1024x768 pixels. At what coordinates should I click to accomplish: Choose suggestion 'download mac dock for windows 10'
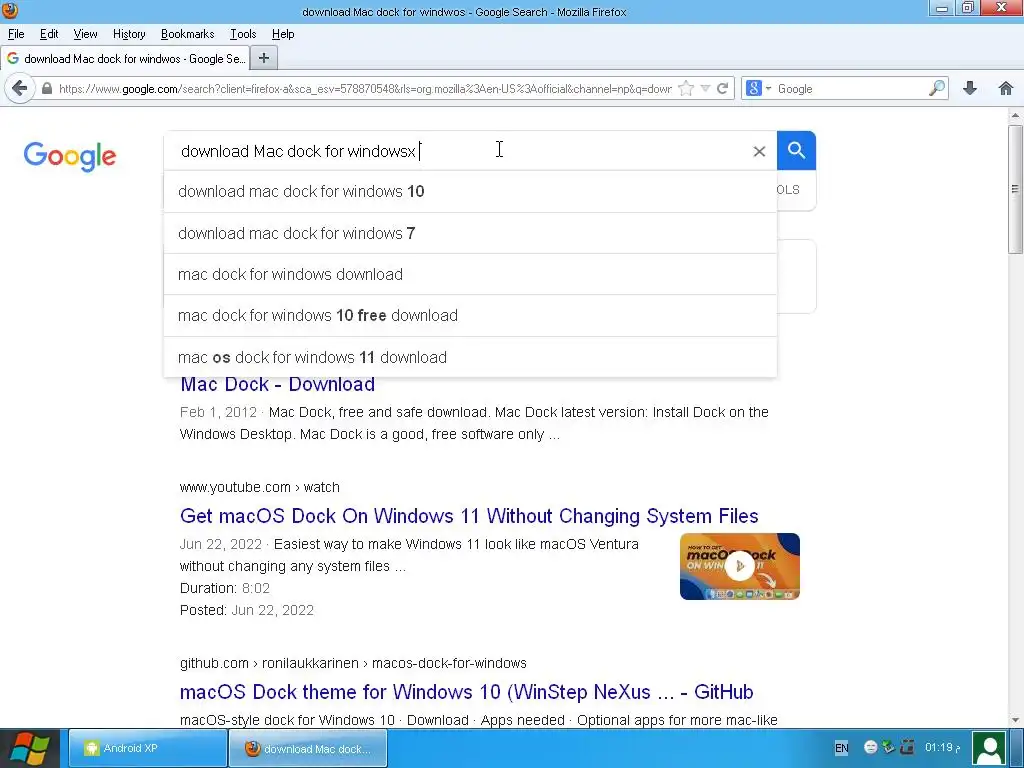[x=470, y=191]
